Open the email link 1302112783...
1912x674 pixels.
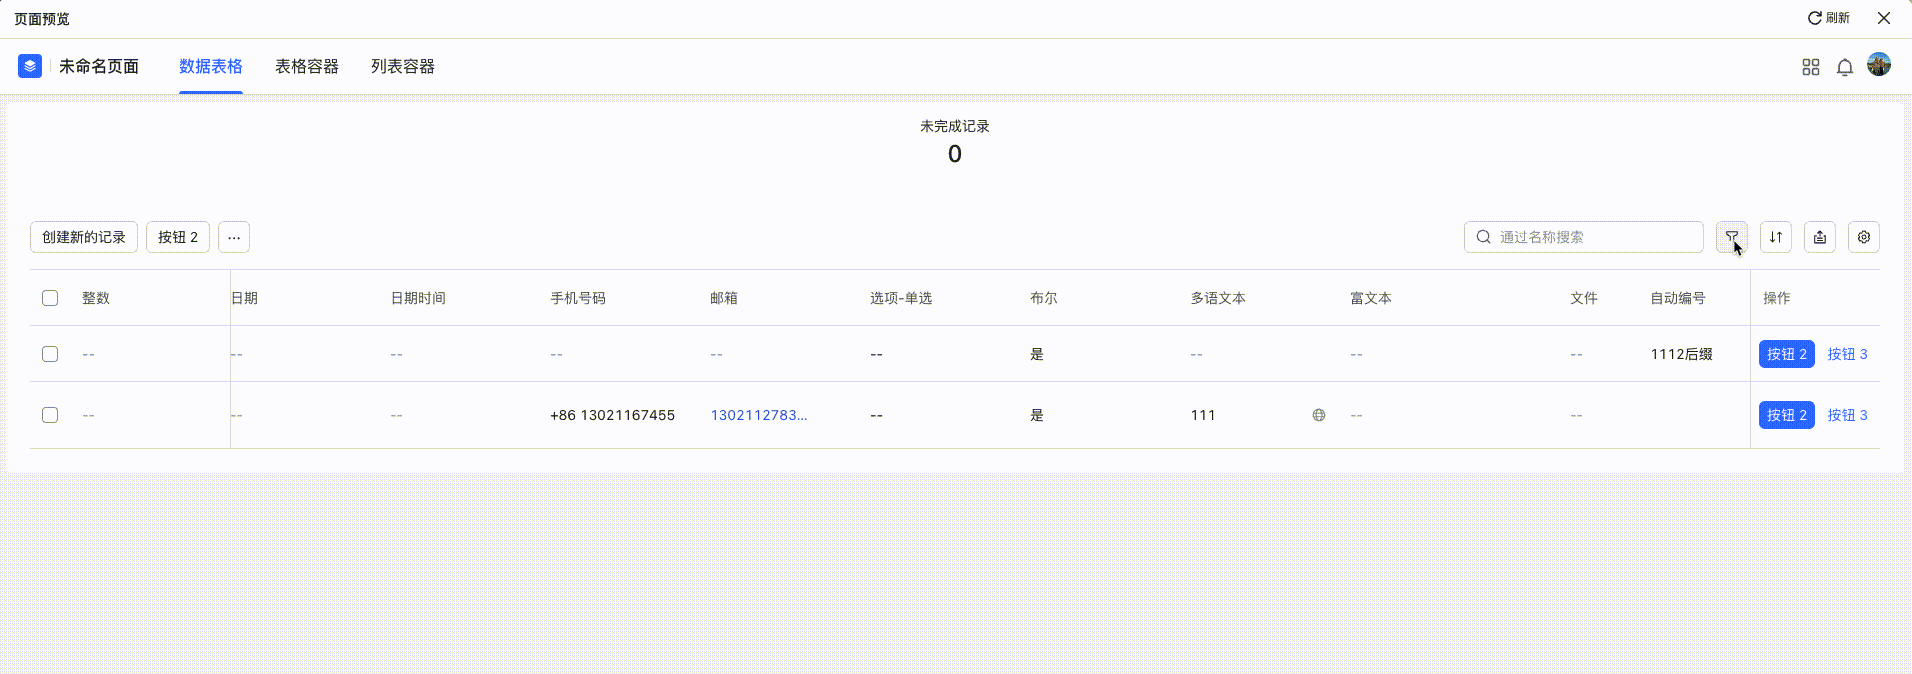(x=759, y=415)
